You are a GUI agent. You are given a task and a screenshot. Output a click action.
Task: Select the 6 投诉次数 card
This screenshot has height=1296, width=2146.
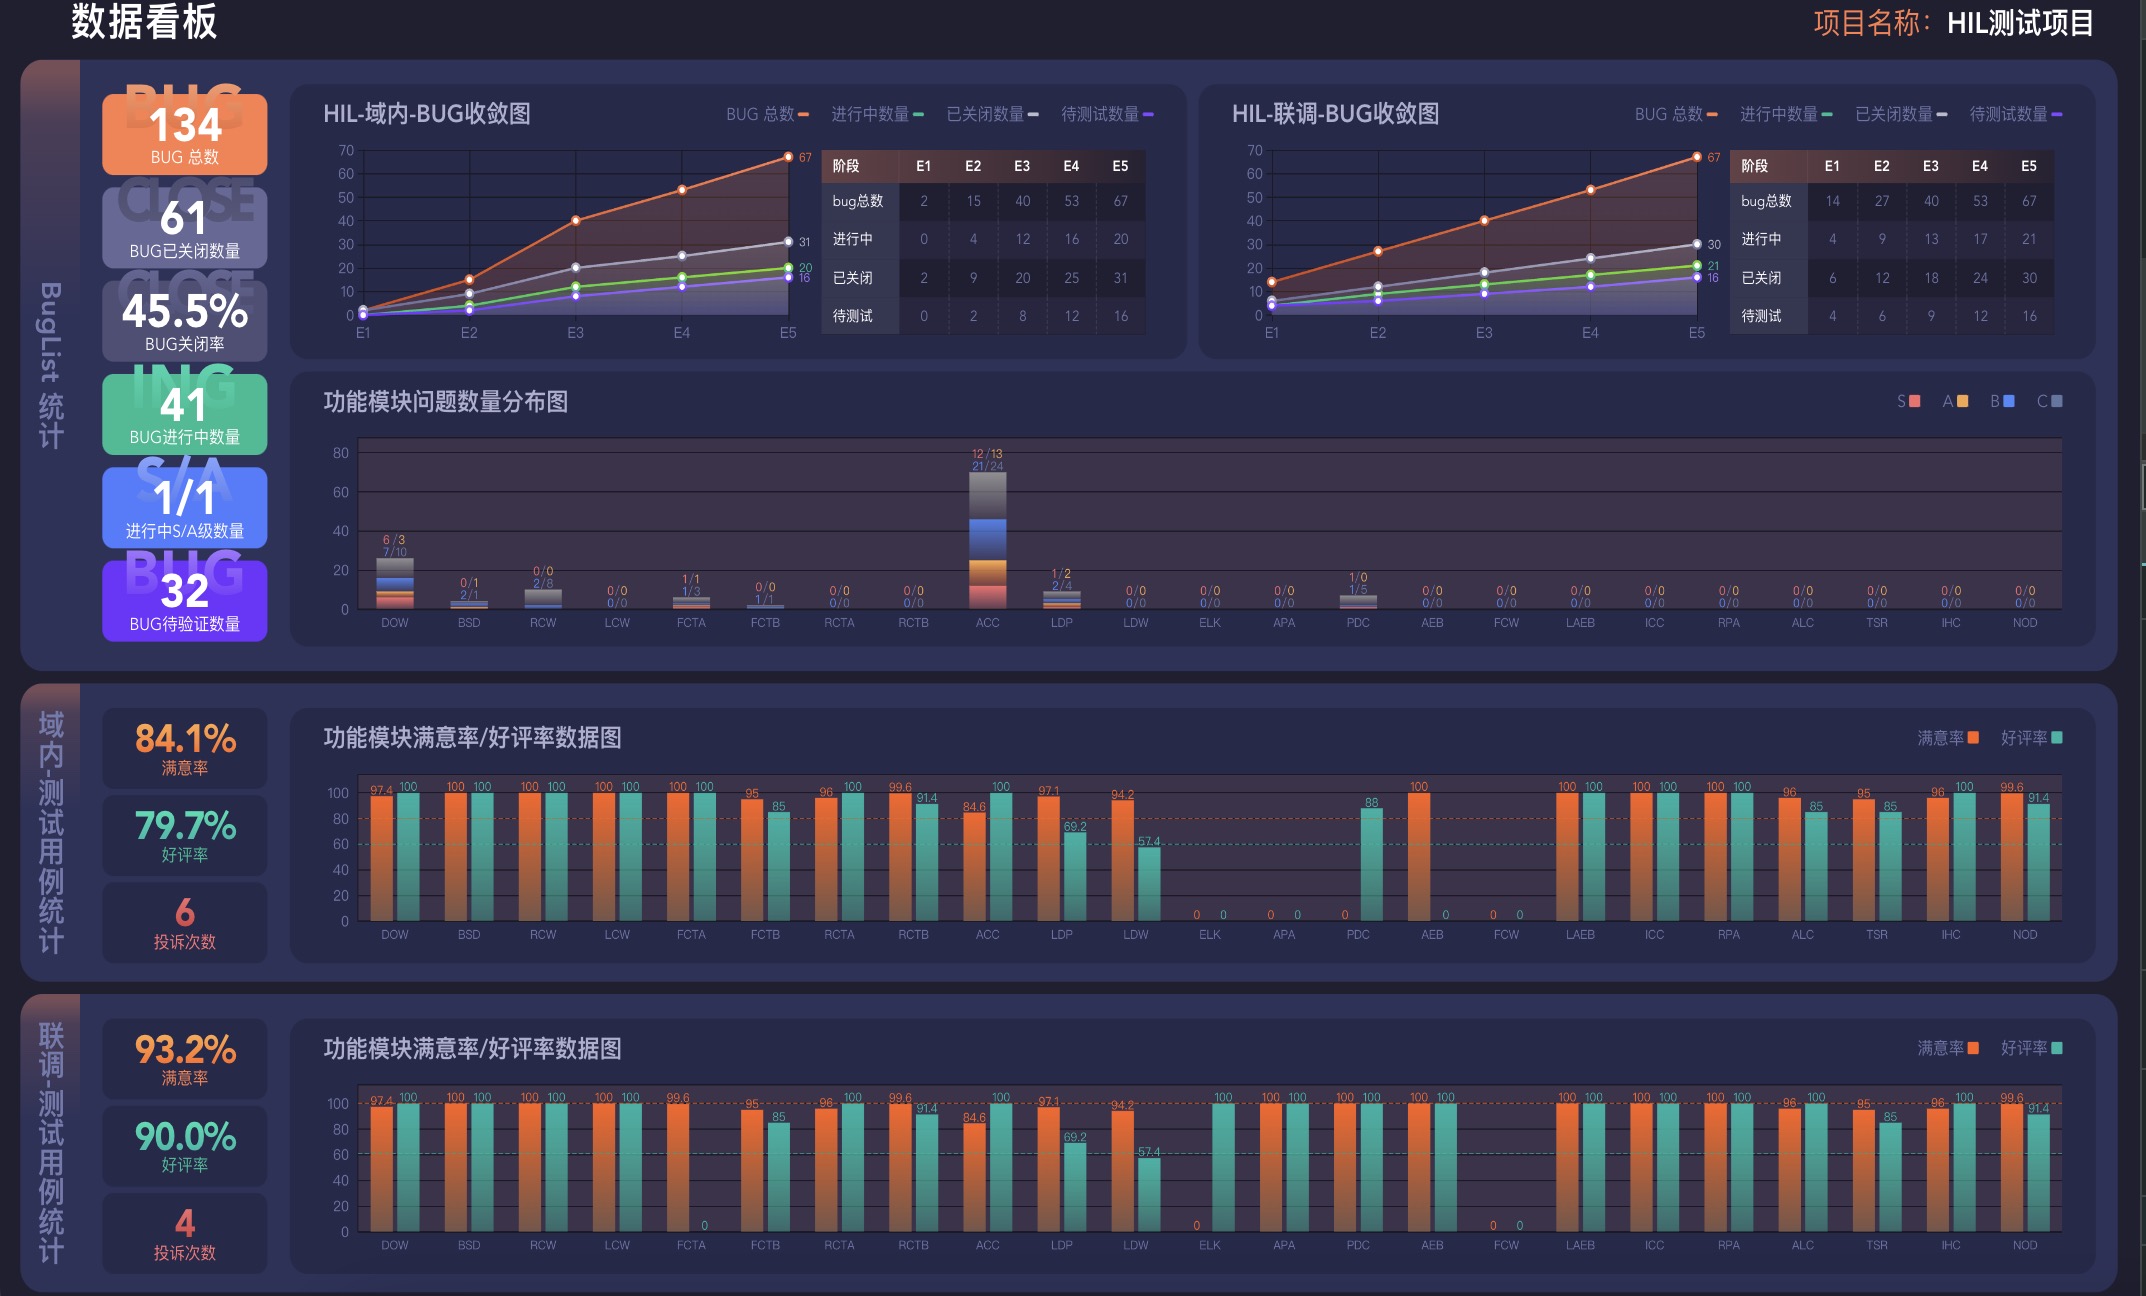point(185,923)
